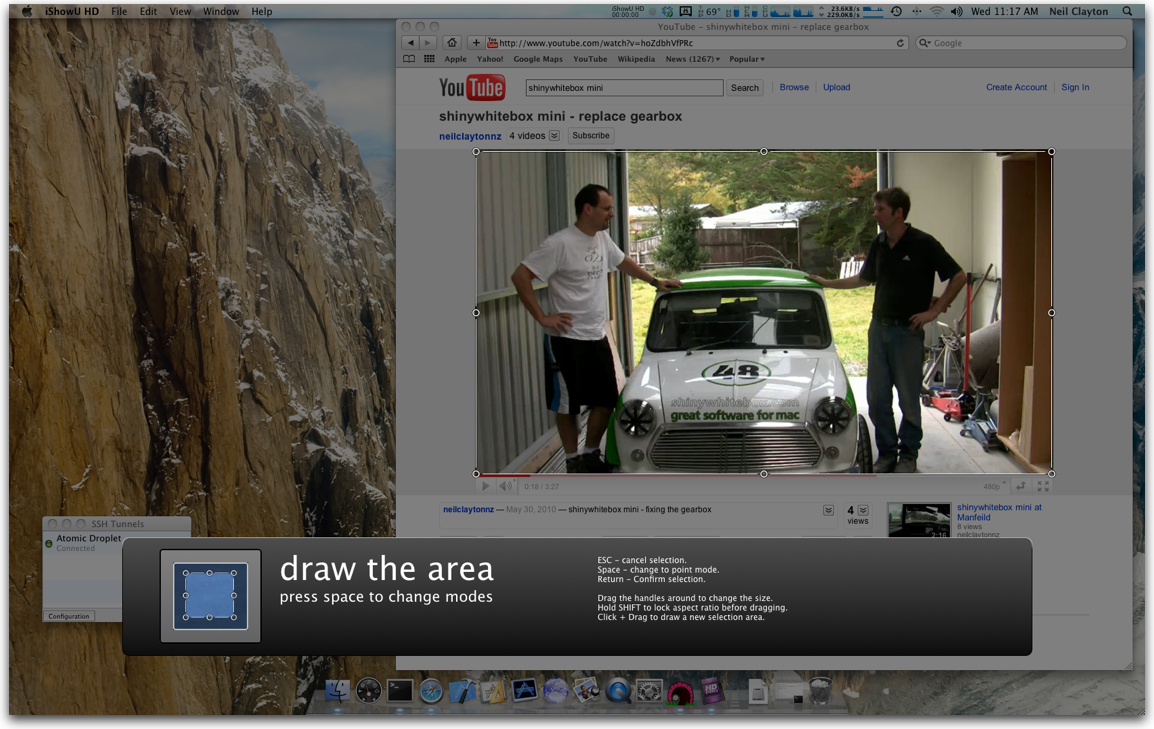Play the YouTube video

point(486,487)
